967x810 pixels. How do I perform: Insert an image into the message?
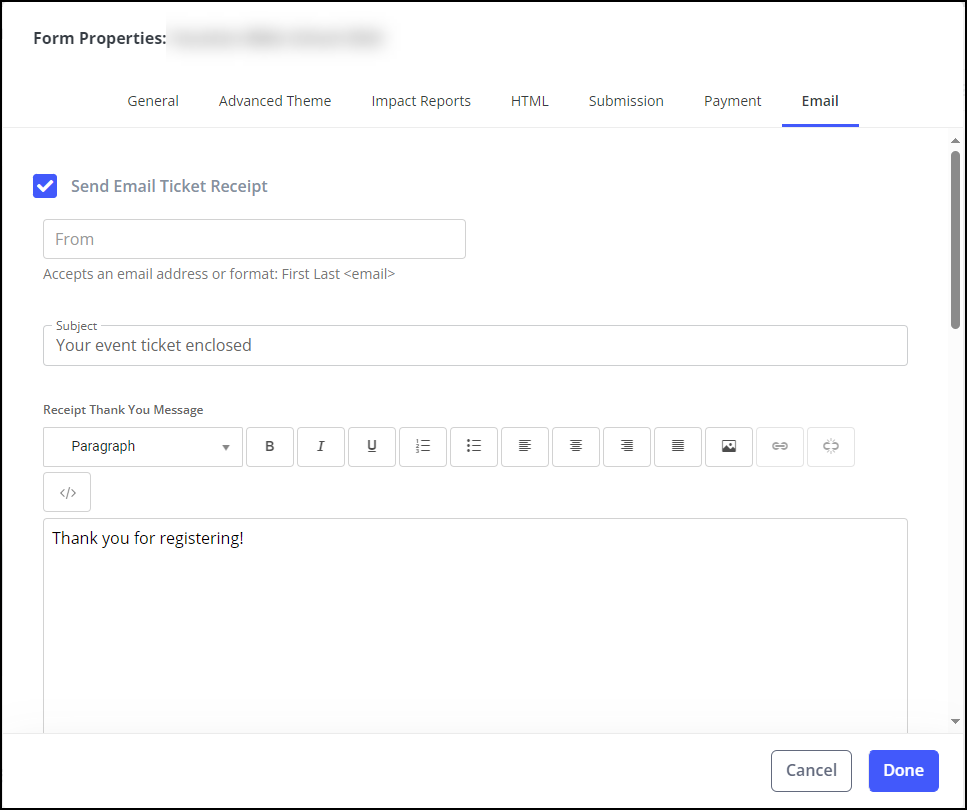(x=729, y=447)
